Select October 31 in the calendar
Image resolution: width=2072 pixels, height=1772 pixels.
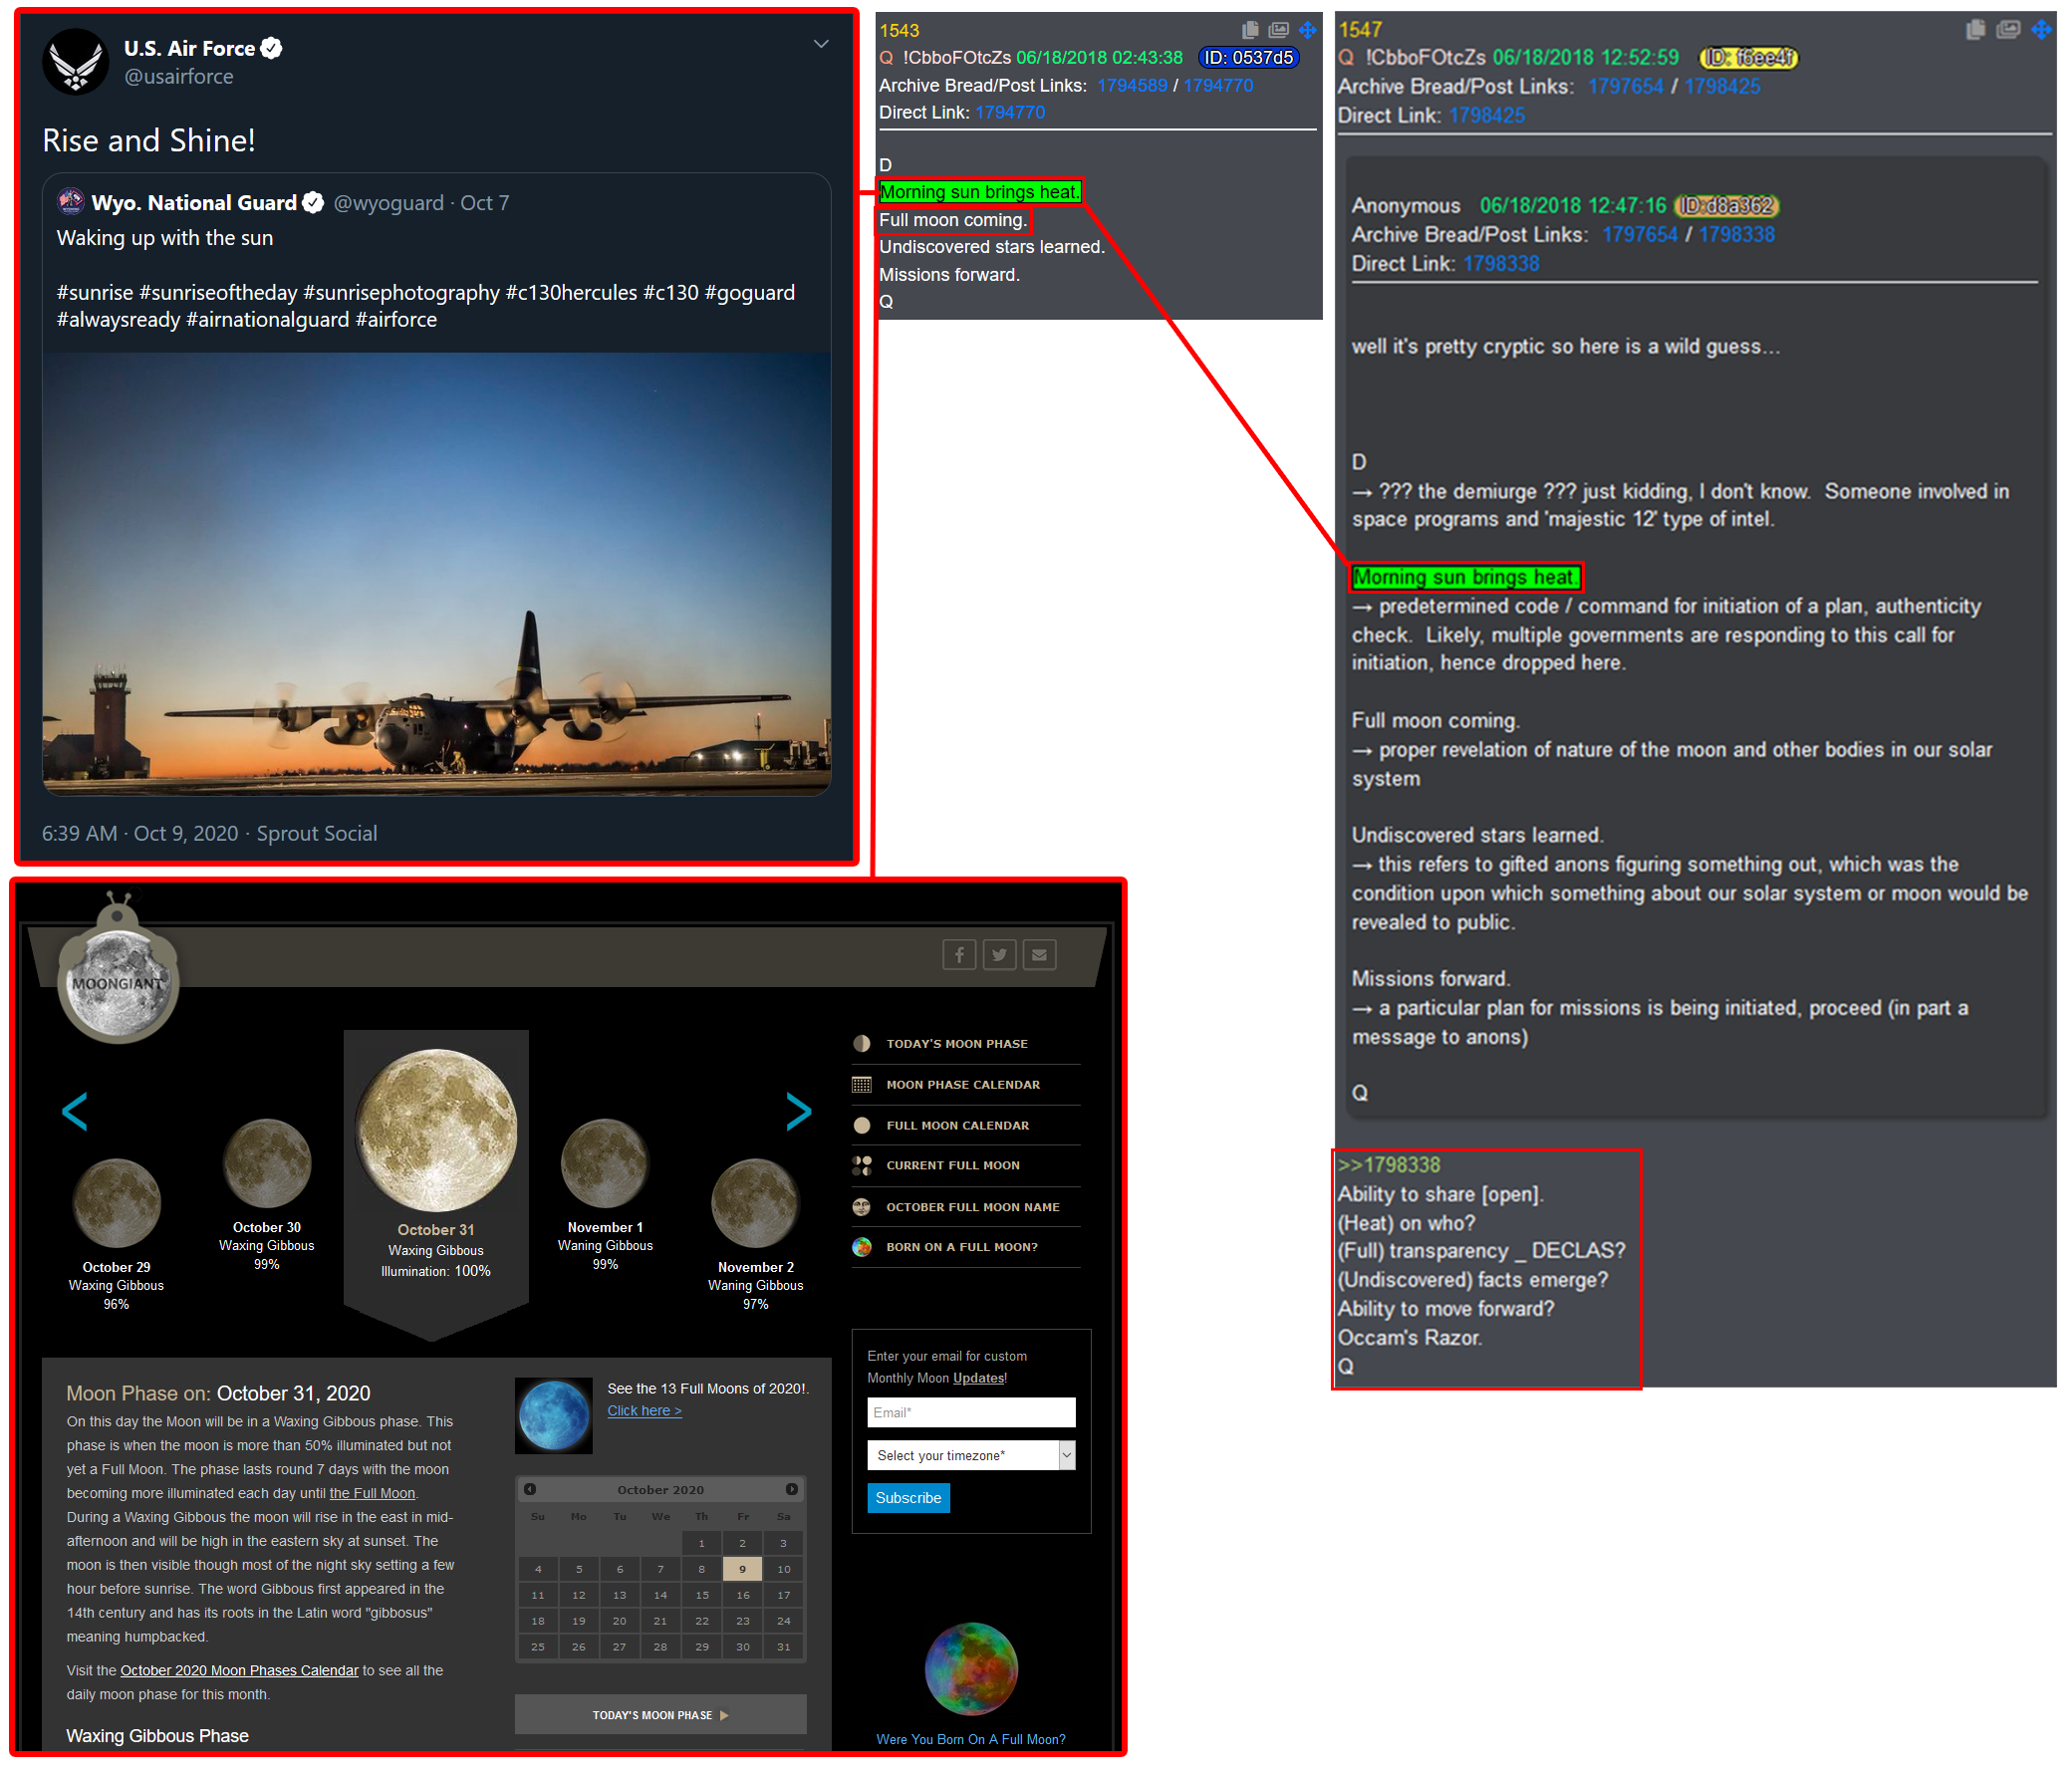783,1647
